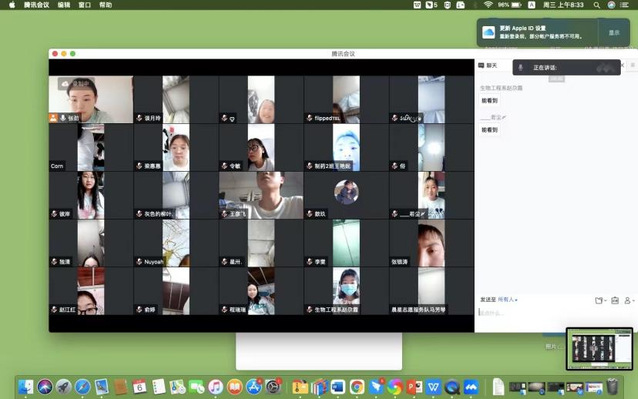Viewport: 638px width, 399px height.
Task: Click the second 能看到 chat message
Action: (x=489, y=130)
